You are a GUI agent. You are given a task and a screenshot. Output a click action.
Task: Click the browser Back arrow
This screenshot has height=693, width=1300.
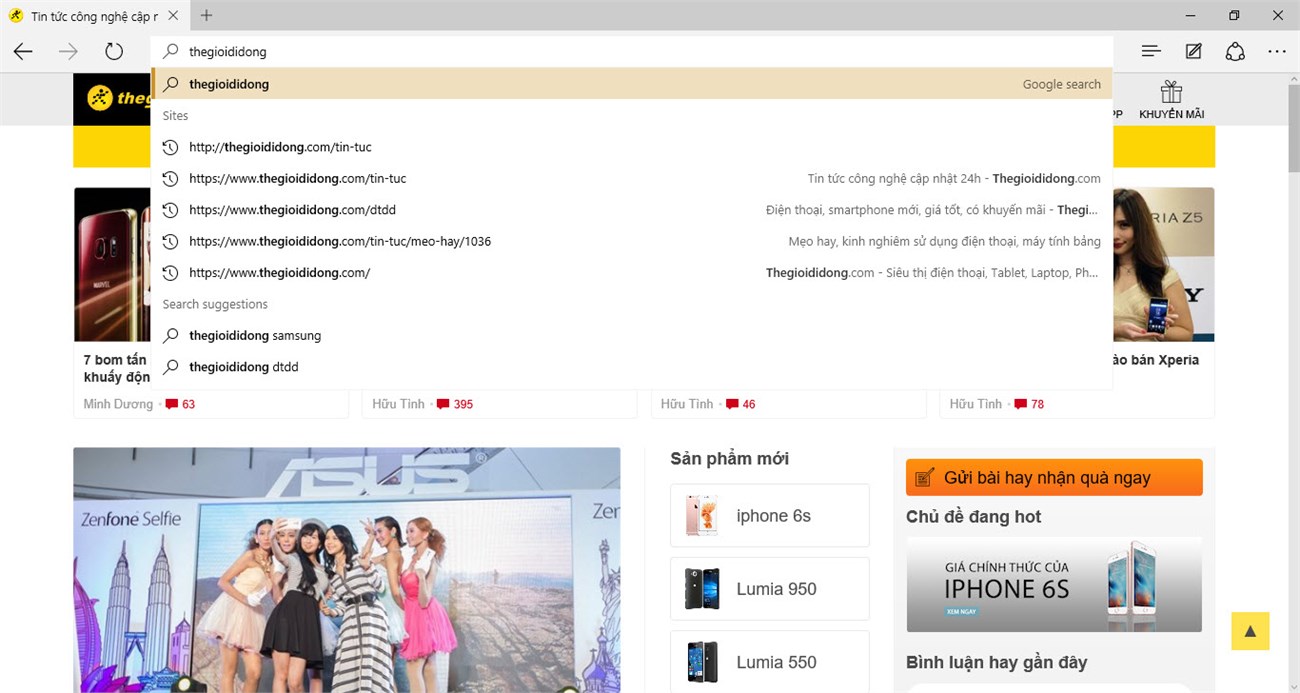[23, 51]
